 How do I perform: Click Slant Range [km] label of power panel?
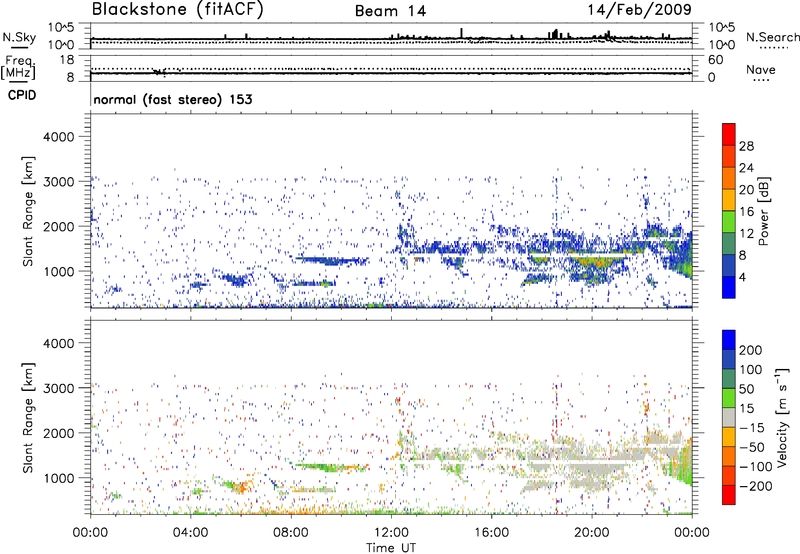(29, 211)
